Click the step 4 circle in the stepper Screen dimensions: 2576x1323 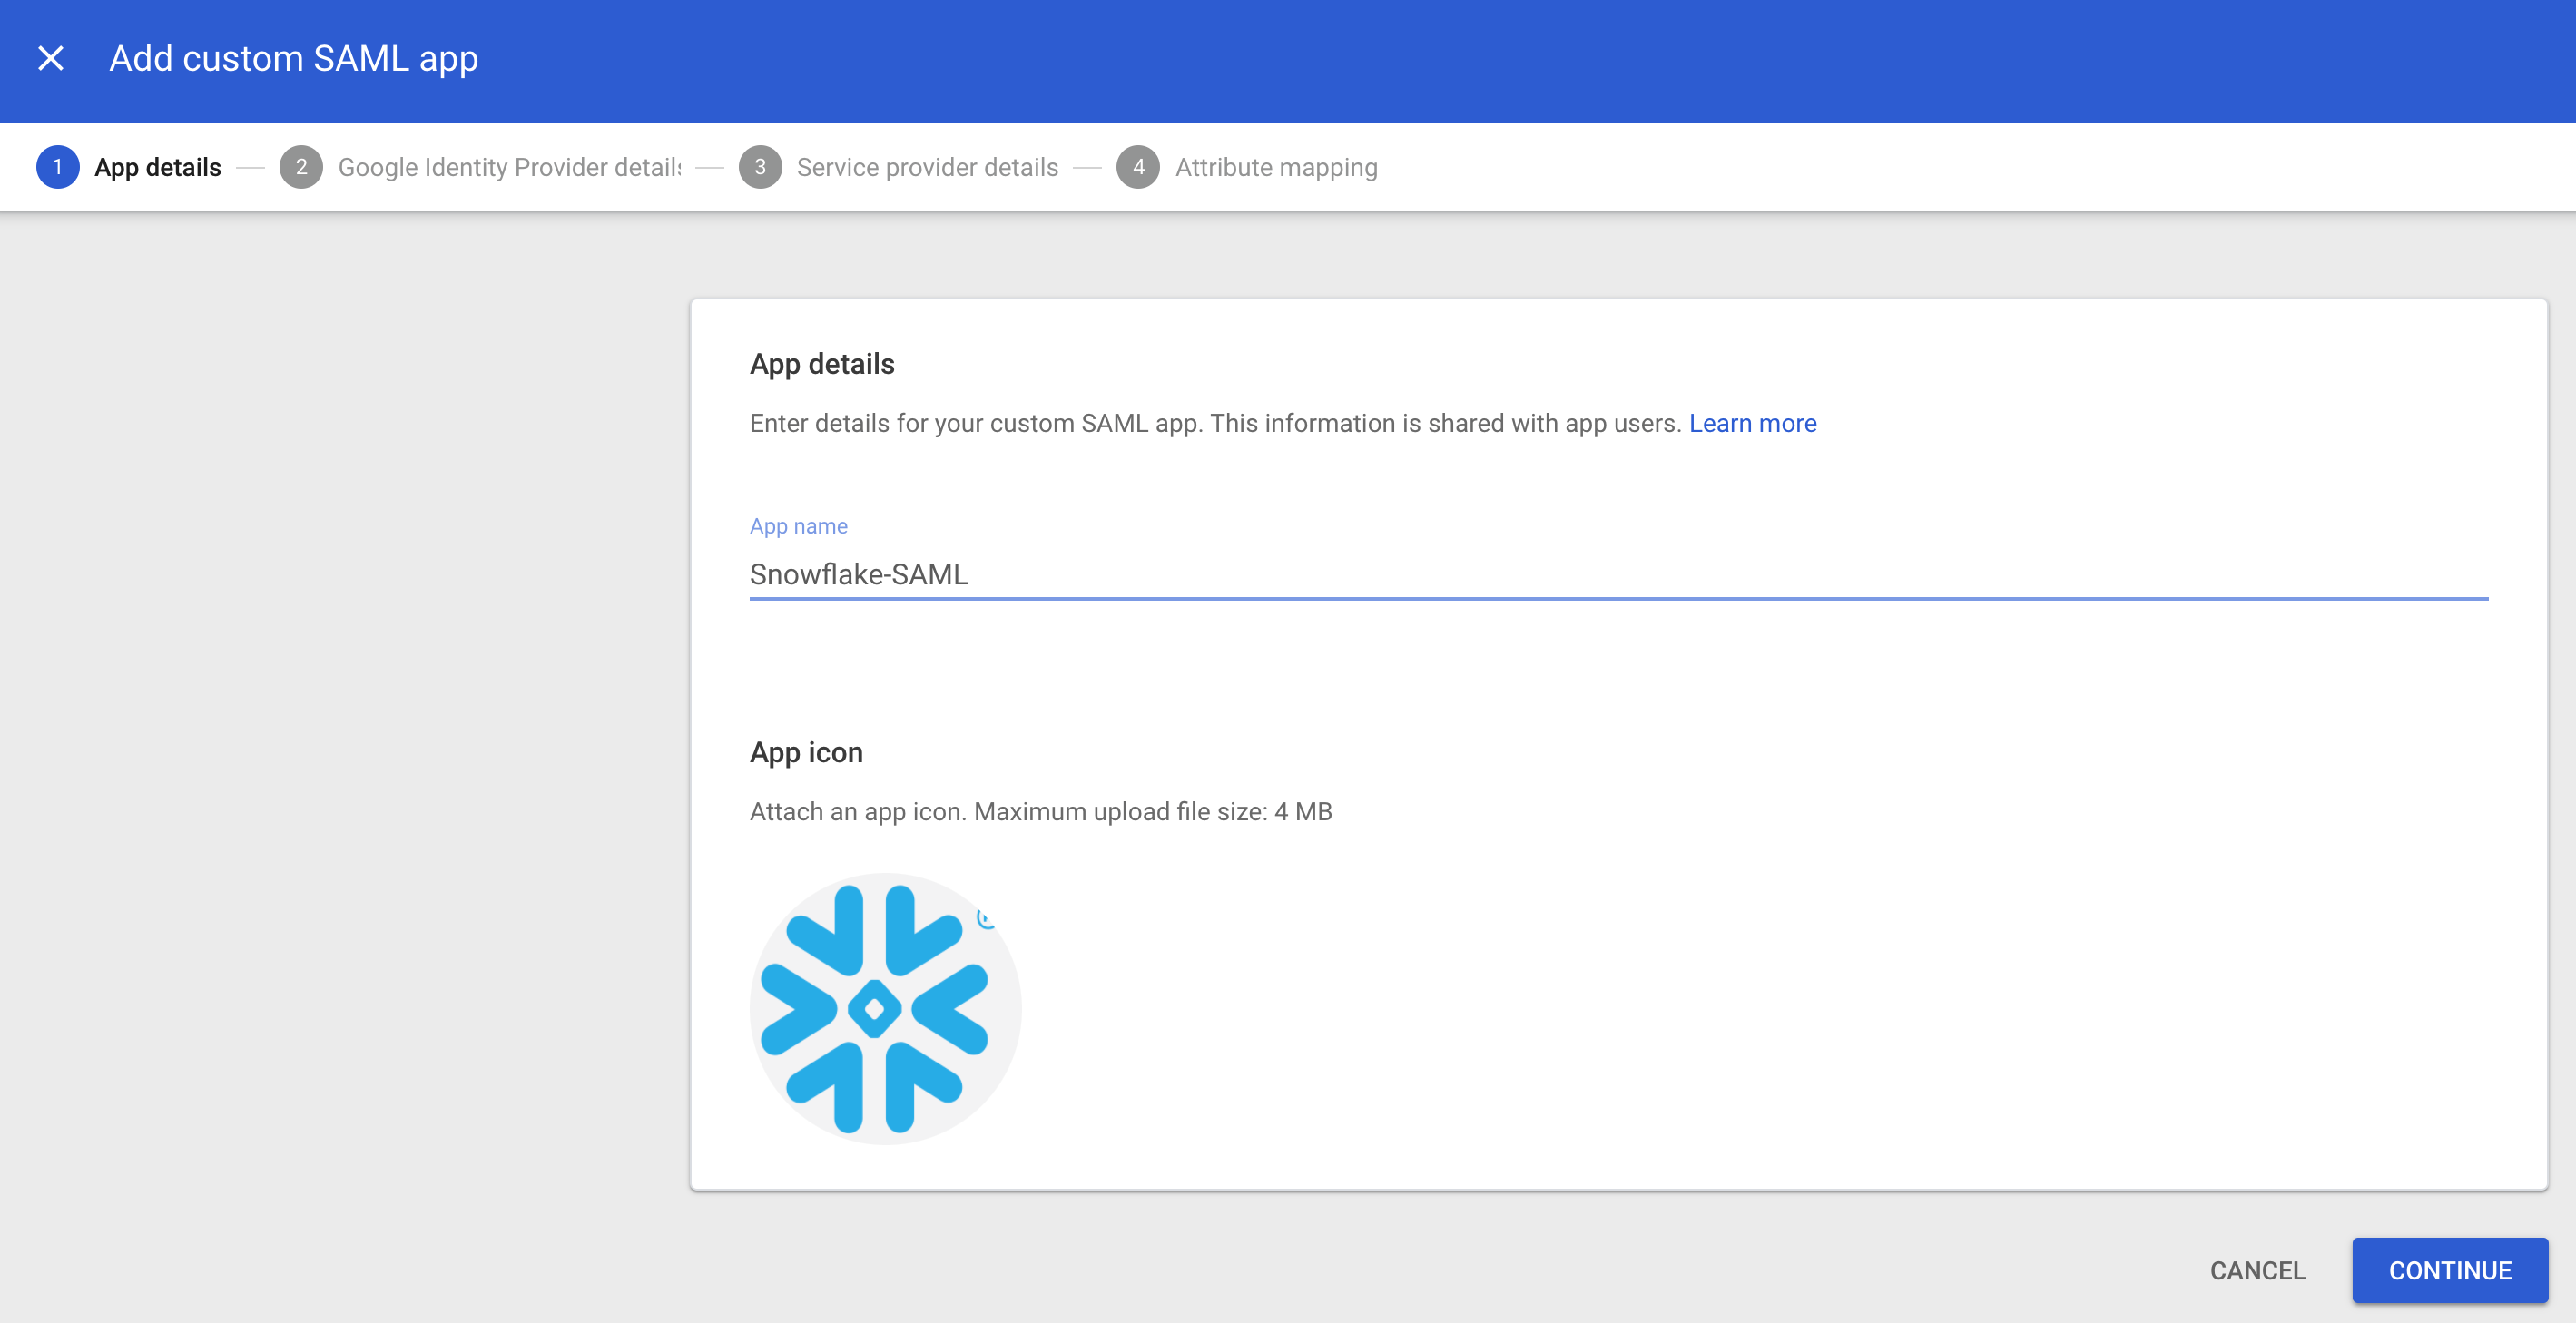pyautogui.click(x=1139, y=167)
